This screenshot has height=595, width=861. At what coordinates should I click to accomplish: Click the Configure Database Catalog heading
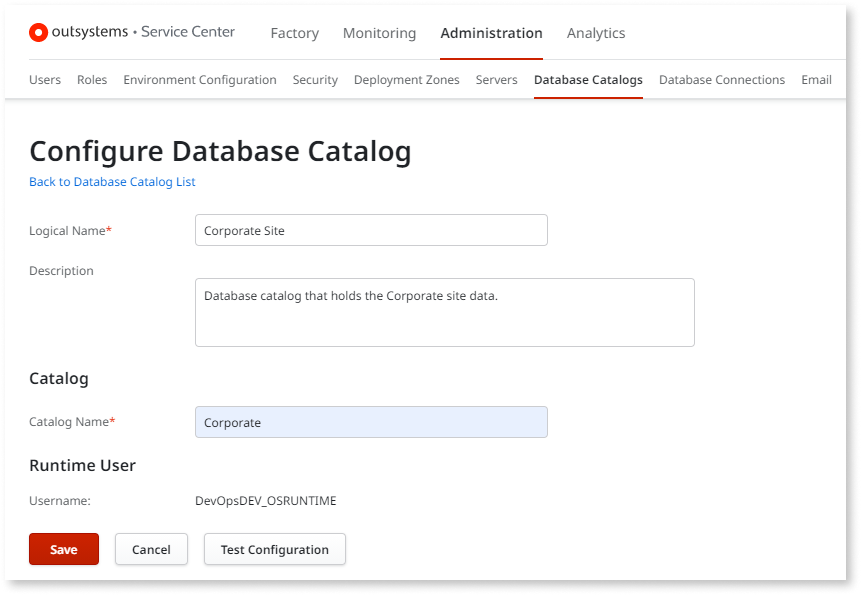pyautogui.click(x=220, y=152)
